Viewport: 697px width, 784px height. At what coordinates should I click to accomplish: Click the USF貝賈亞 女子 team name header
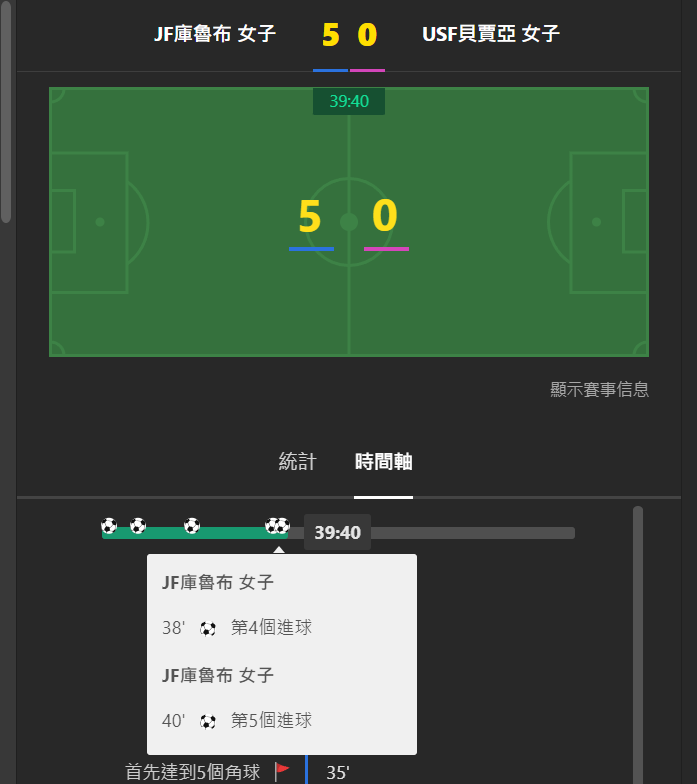click(490, 34)
